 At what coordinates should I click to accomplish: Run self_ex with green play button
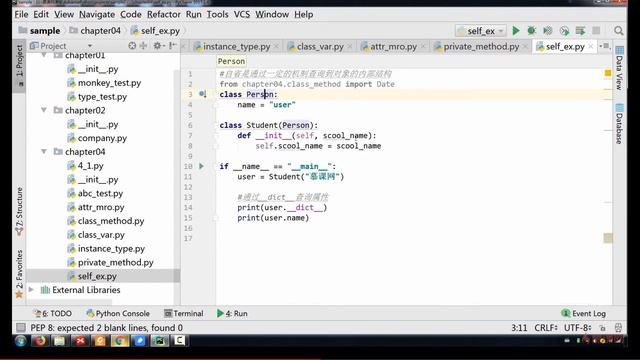tap(516, 31)
